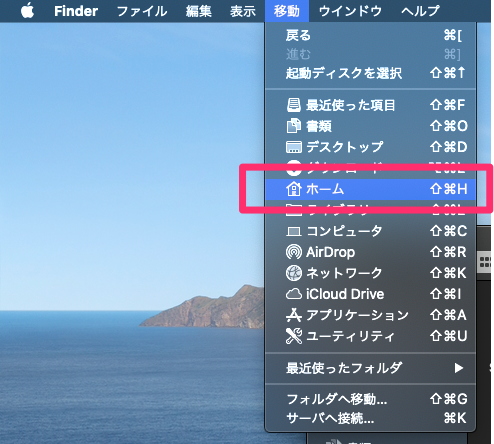Open the Finder application menu
Image resolution: width=494 pixels, height=444 pixels.
76,11
